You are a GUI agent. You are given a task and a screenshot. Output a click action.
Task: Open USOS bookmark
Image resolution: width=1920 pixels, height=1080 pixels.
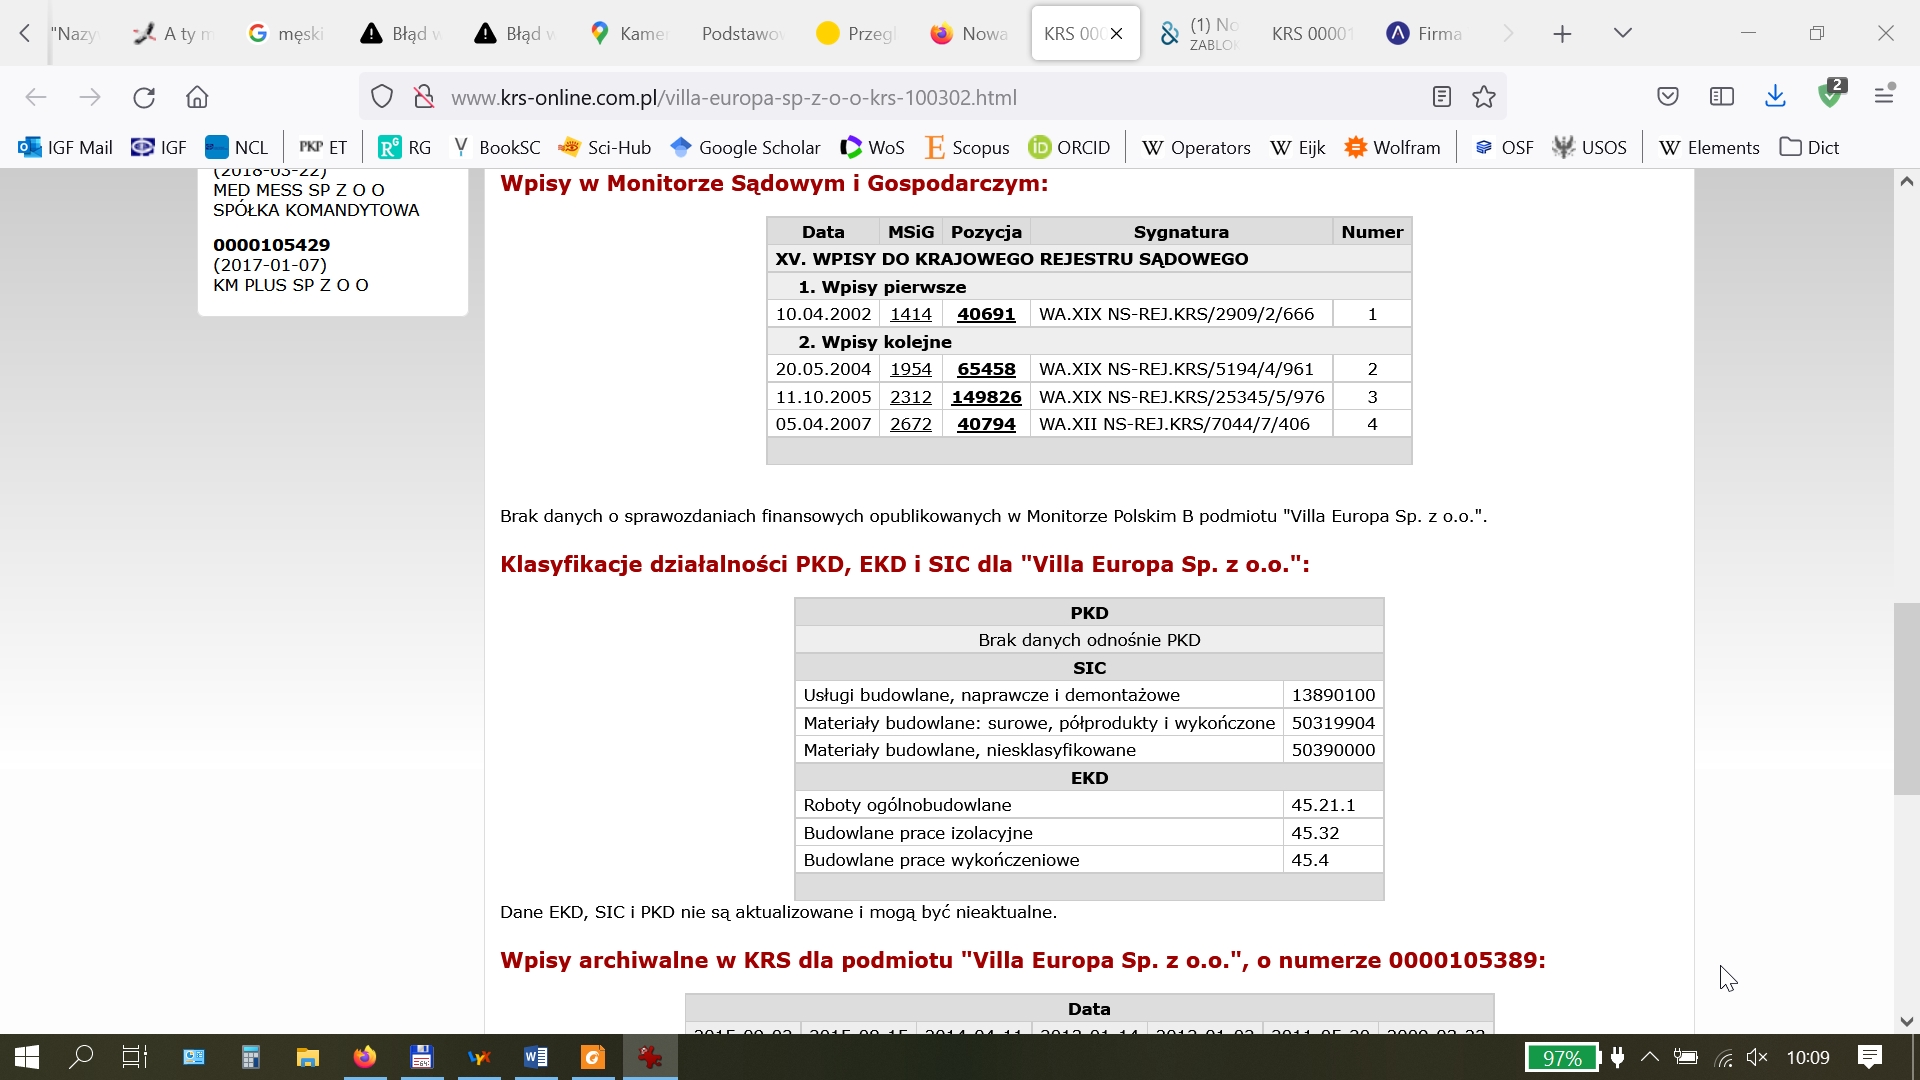point(1590,148)
